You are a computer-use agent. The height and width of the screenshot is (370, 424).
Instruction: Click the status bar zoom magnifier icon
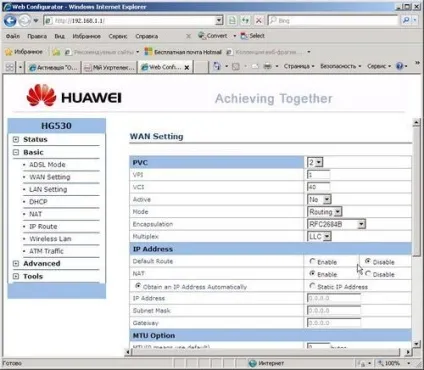click(x=380, y=363)
